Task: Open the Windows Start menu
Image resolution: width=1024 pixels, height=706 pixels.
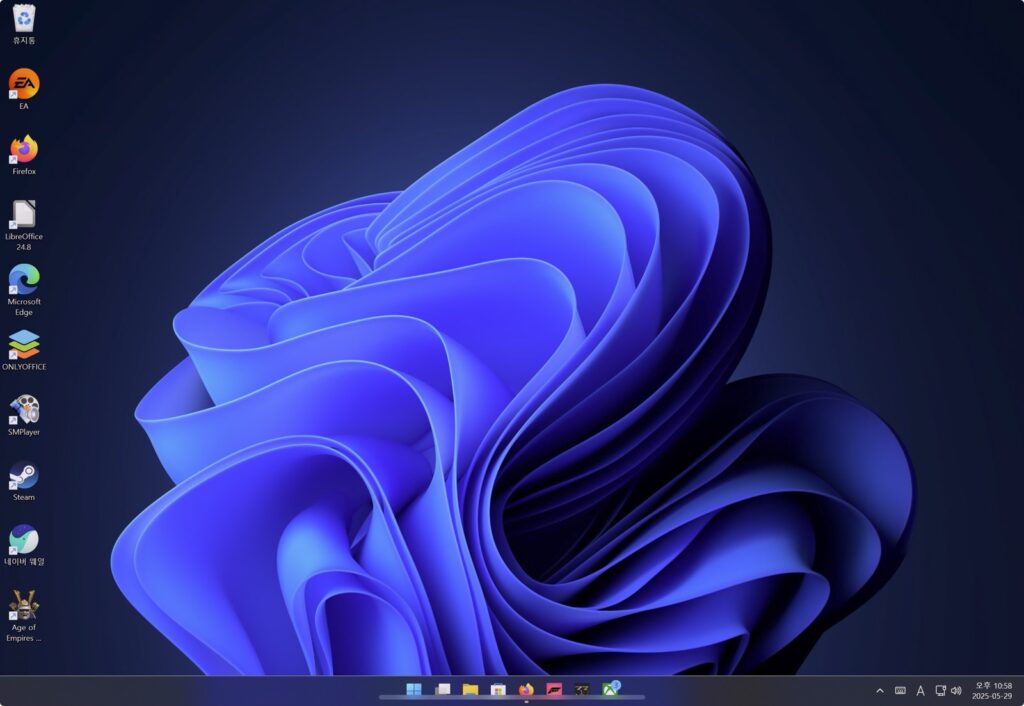Action: (x=414, y=690)
